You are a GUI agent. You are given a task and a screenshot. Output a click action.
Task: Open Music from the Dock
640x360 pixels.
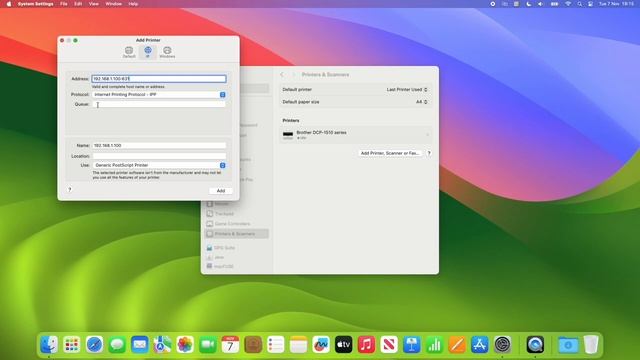click(x=366, y=344)
